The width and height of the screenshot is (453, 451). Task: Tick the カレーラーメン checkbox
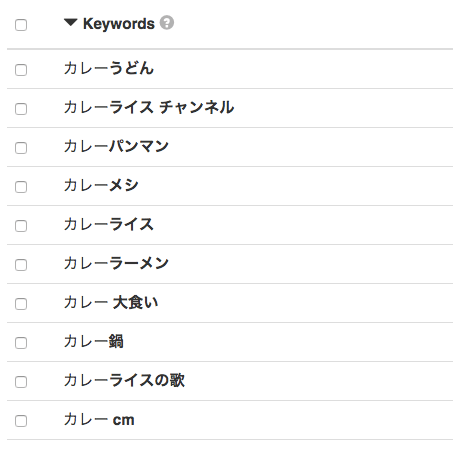[x=21, y=265]
